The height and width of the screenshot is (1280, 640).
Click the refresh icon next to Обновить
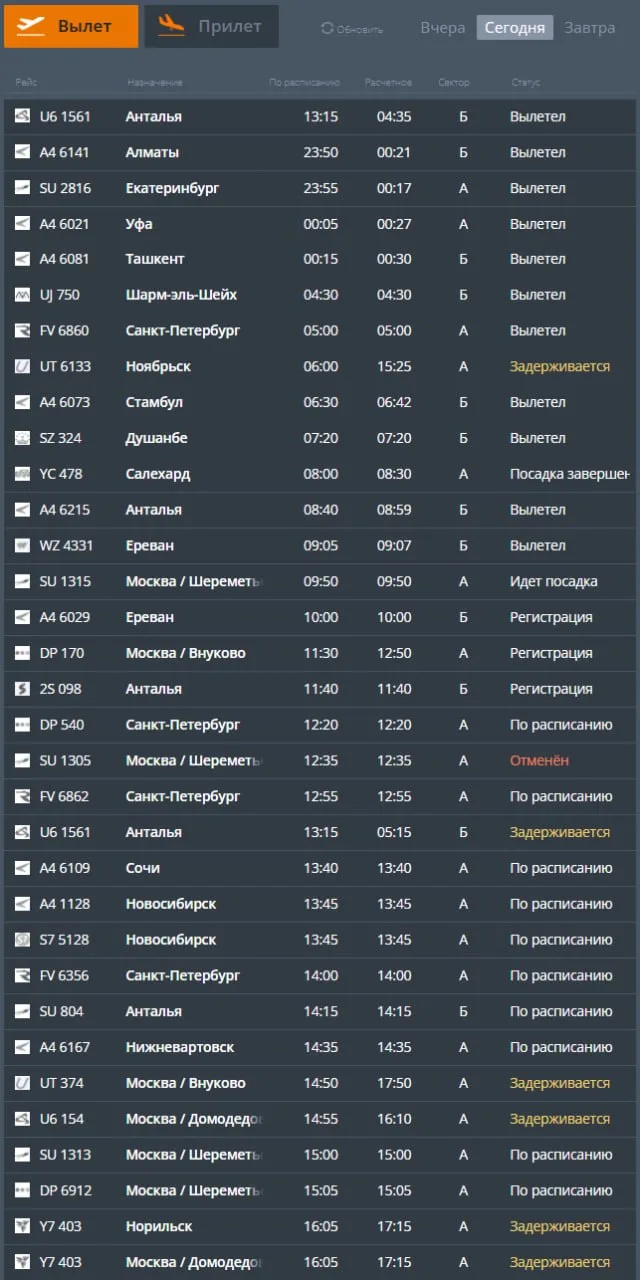[327, 29]
